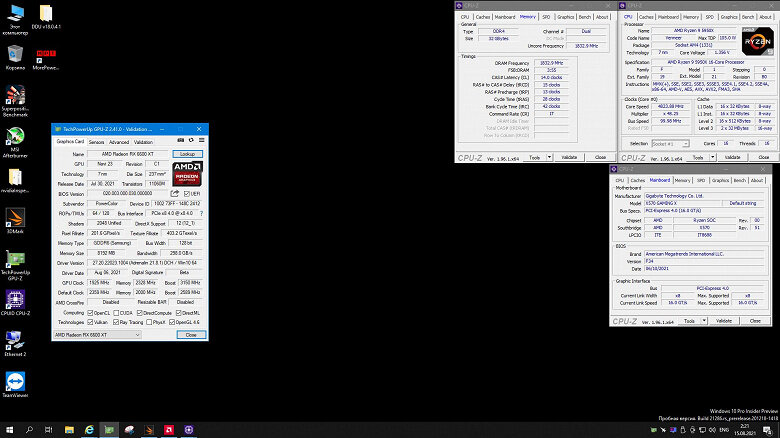Open Task View on taskbar
This screenshot has width=780, height=438.
coord(48,430)
